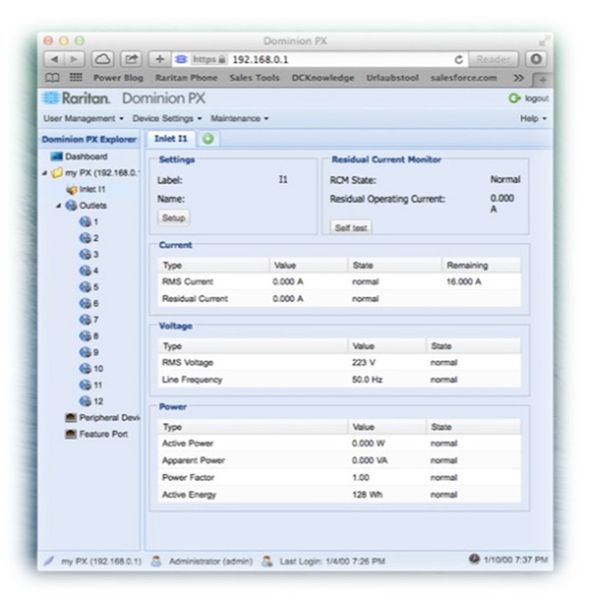Reload the page with the refresh icon
Image resolution: width=608 pixels, height=600 pixels.
(459, 59)
